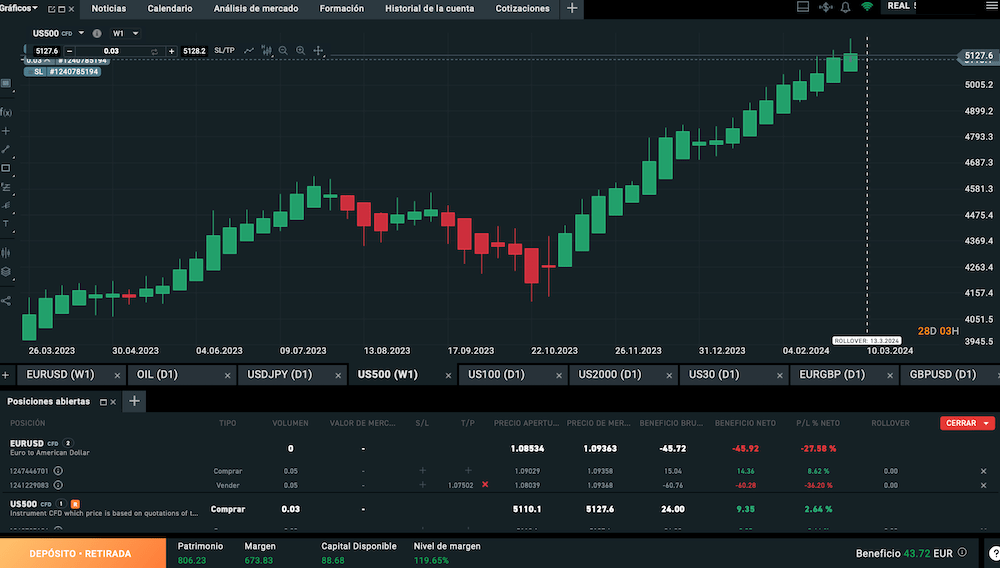The image size is (1000, 568).
Task: Click the US500 instrument info icon
Action: tap(97, 33)
